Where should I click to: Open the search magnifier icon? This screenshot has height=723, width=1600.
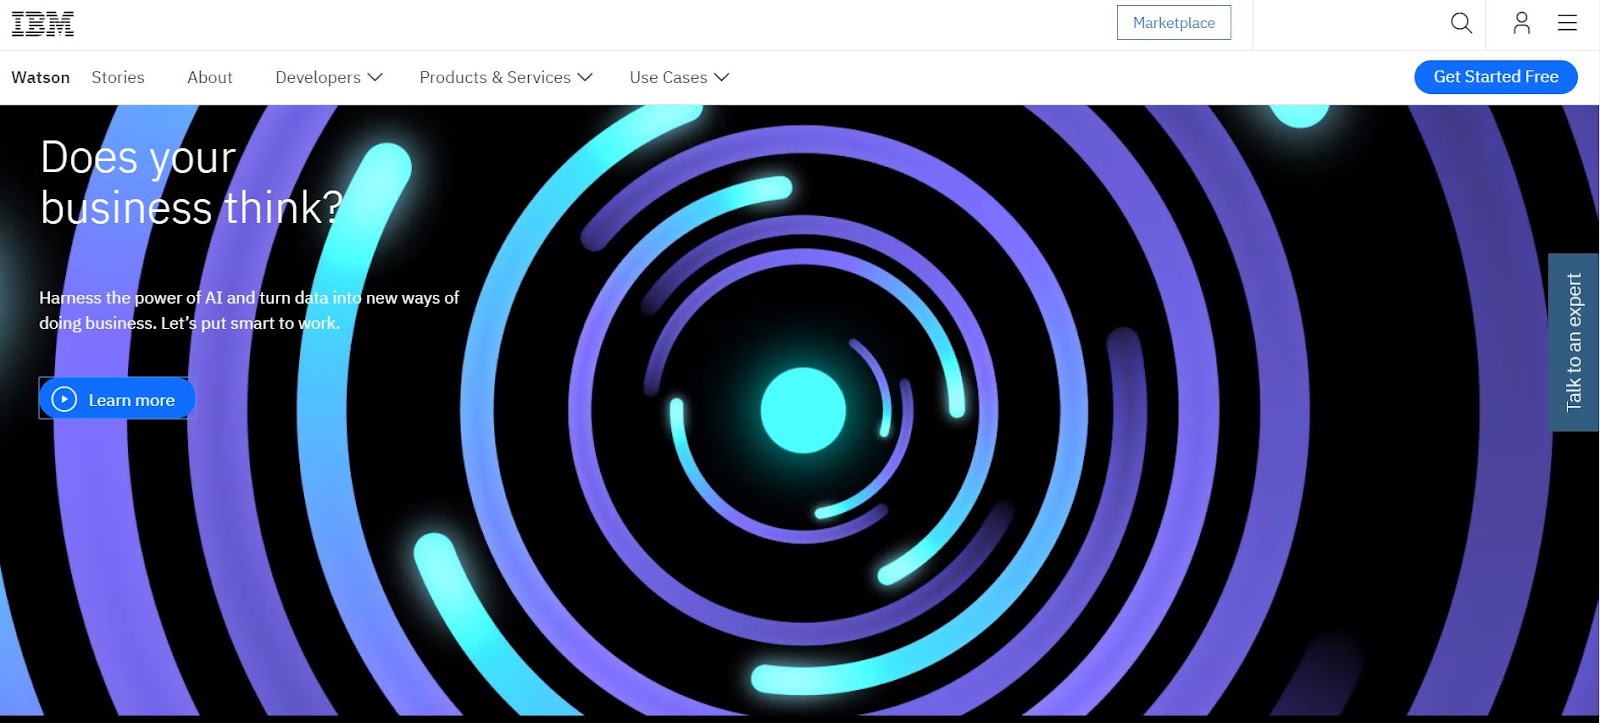[1461, 23]
